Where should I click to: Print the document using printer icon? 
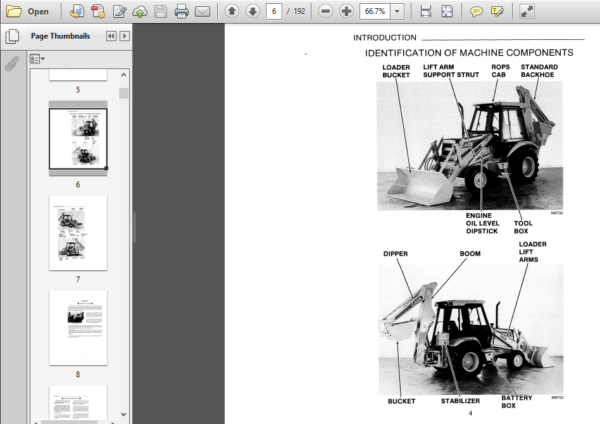click(x=181, y=11)
